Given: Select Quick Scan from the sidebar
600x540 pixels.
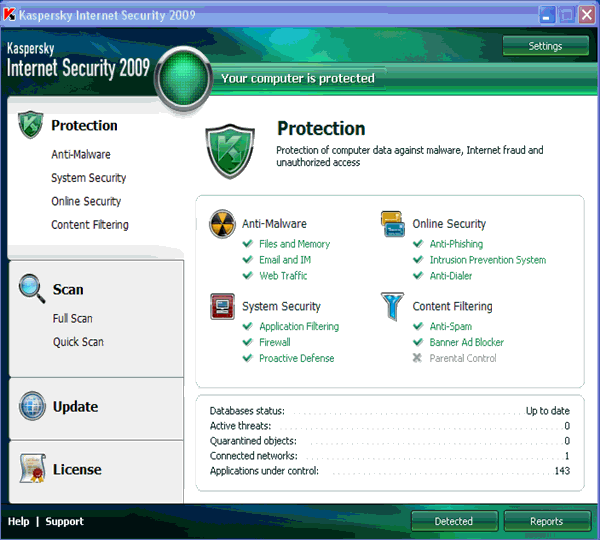Looking at the screenshot, I should (78, 342).
